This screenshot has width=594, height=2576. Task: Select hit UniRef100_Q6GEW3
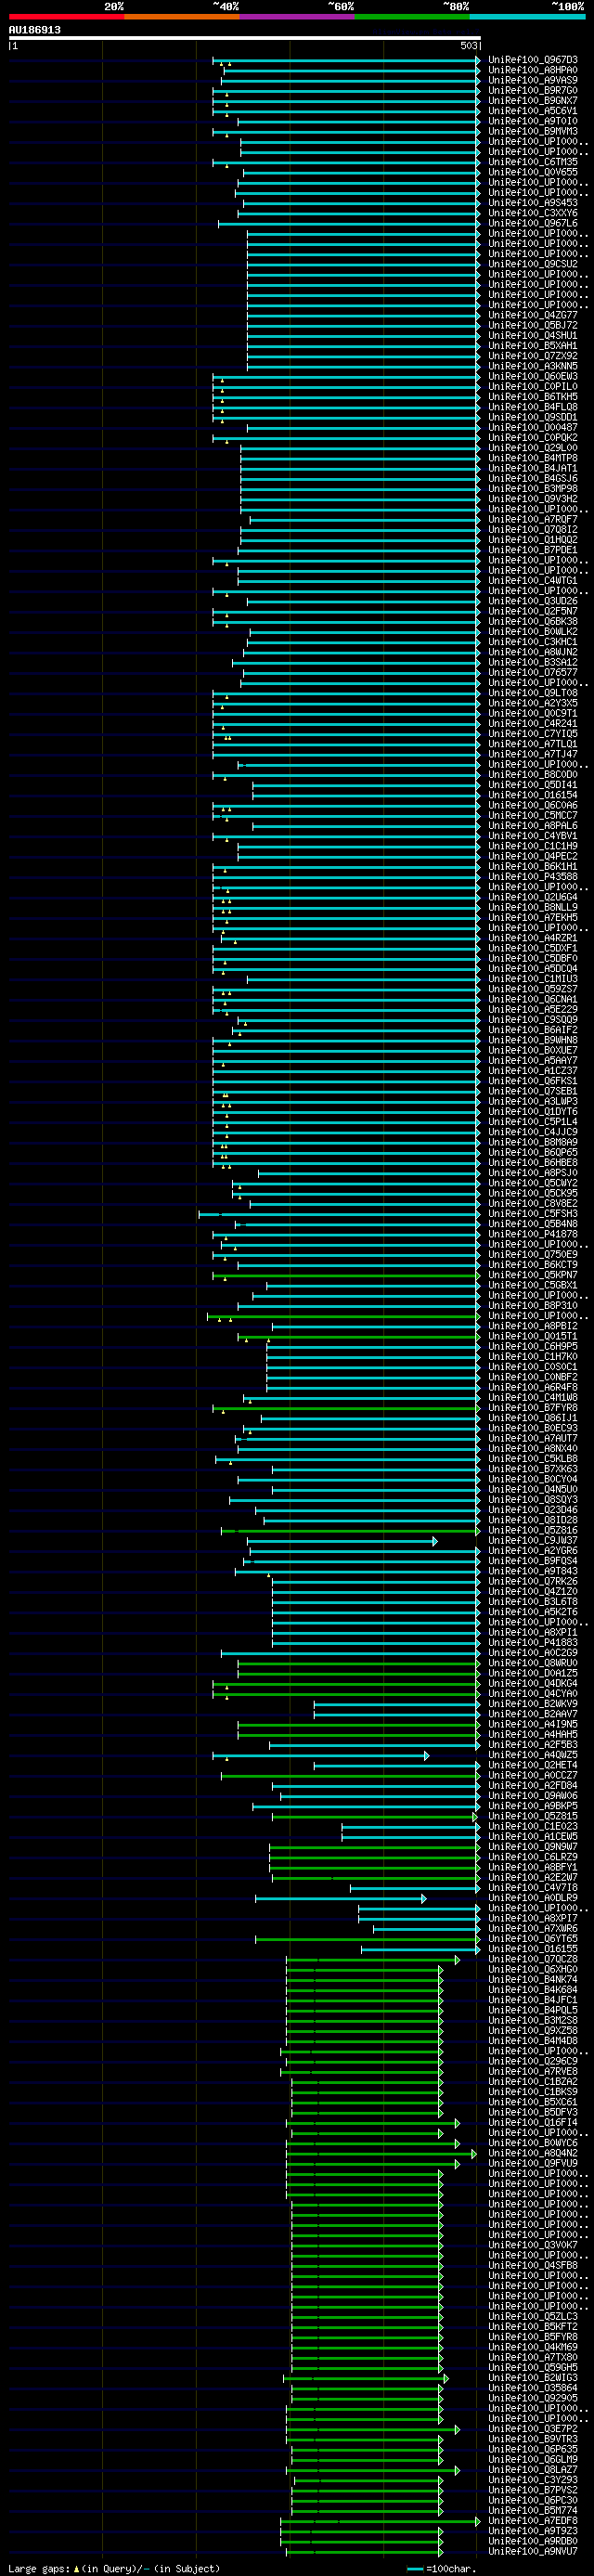(533, 376)
